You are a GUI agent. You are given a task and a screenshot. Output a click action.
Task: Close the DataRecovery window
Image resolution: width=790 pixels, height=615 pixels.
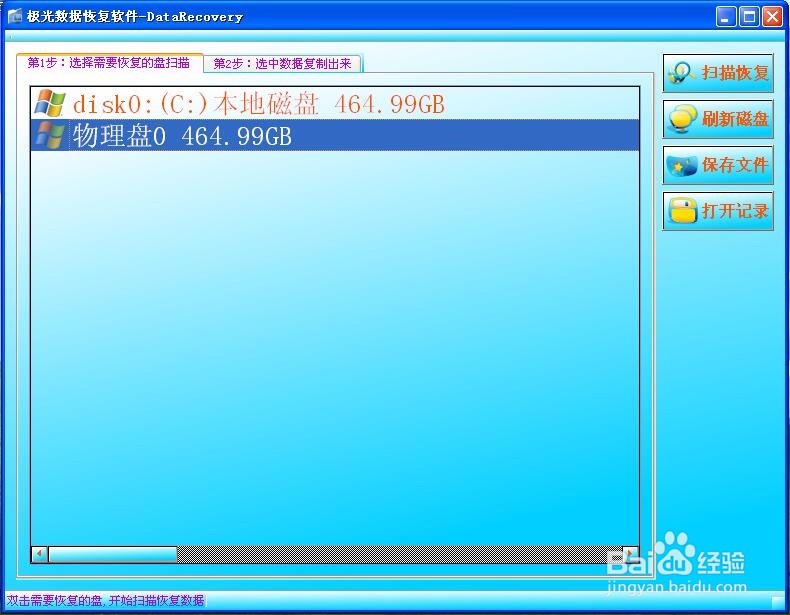pos(772,17)
